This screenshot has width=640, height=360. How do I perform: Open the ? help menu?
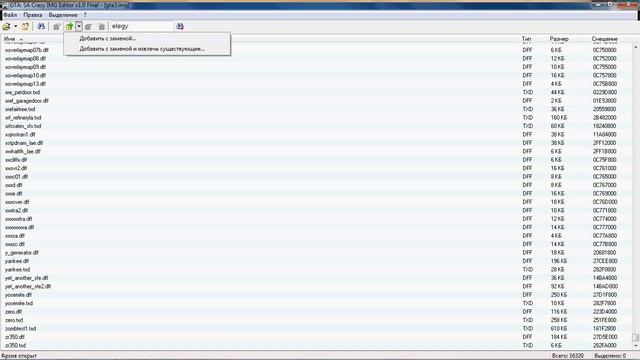click(x=85, y=15)
